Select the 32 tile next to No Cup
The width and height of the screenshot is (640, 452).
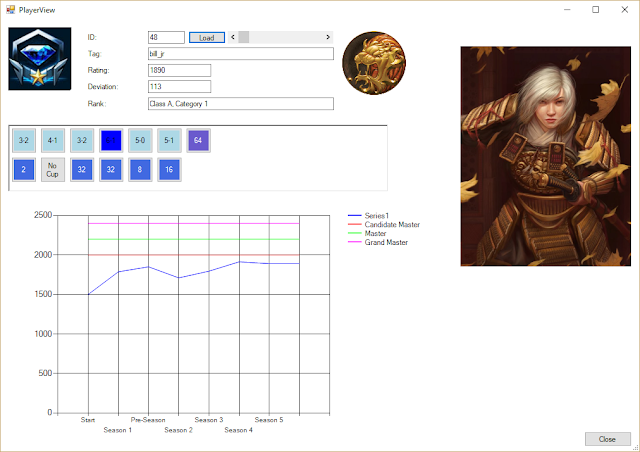click(x=82, y=169)
